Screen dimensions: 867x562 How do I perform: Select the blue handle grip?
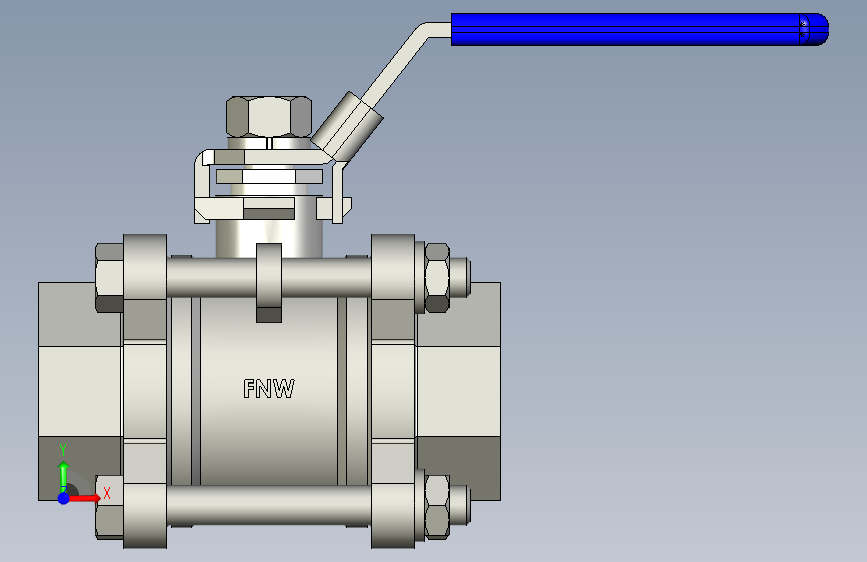pos(640,29)
